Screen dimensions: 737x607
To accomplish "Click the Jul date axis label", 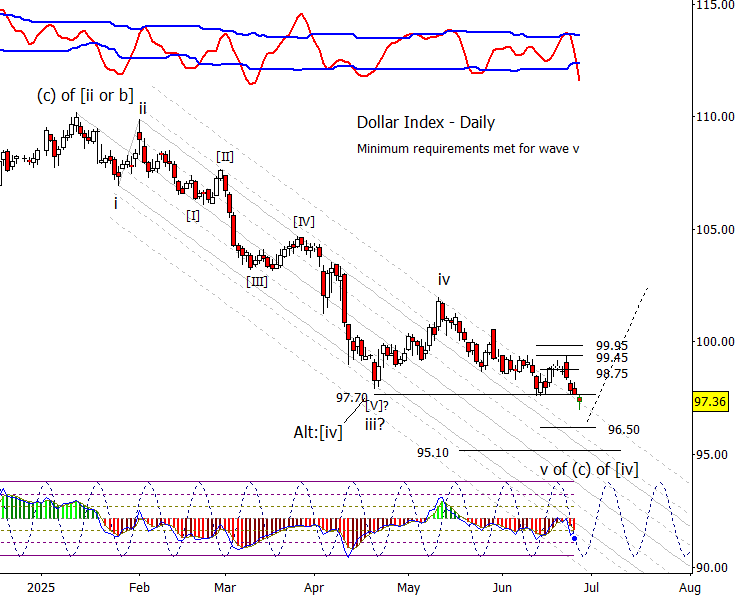I will 591,588.
